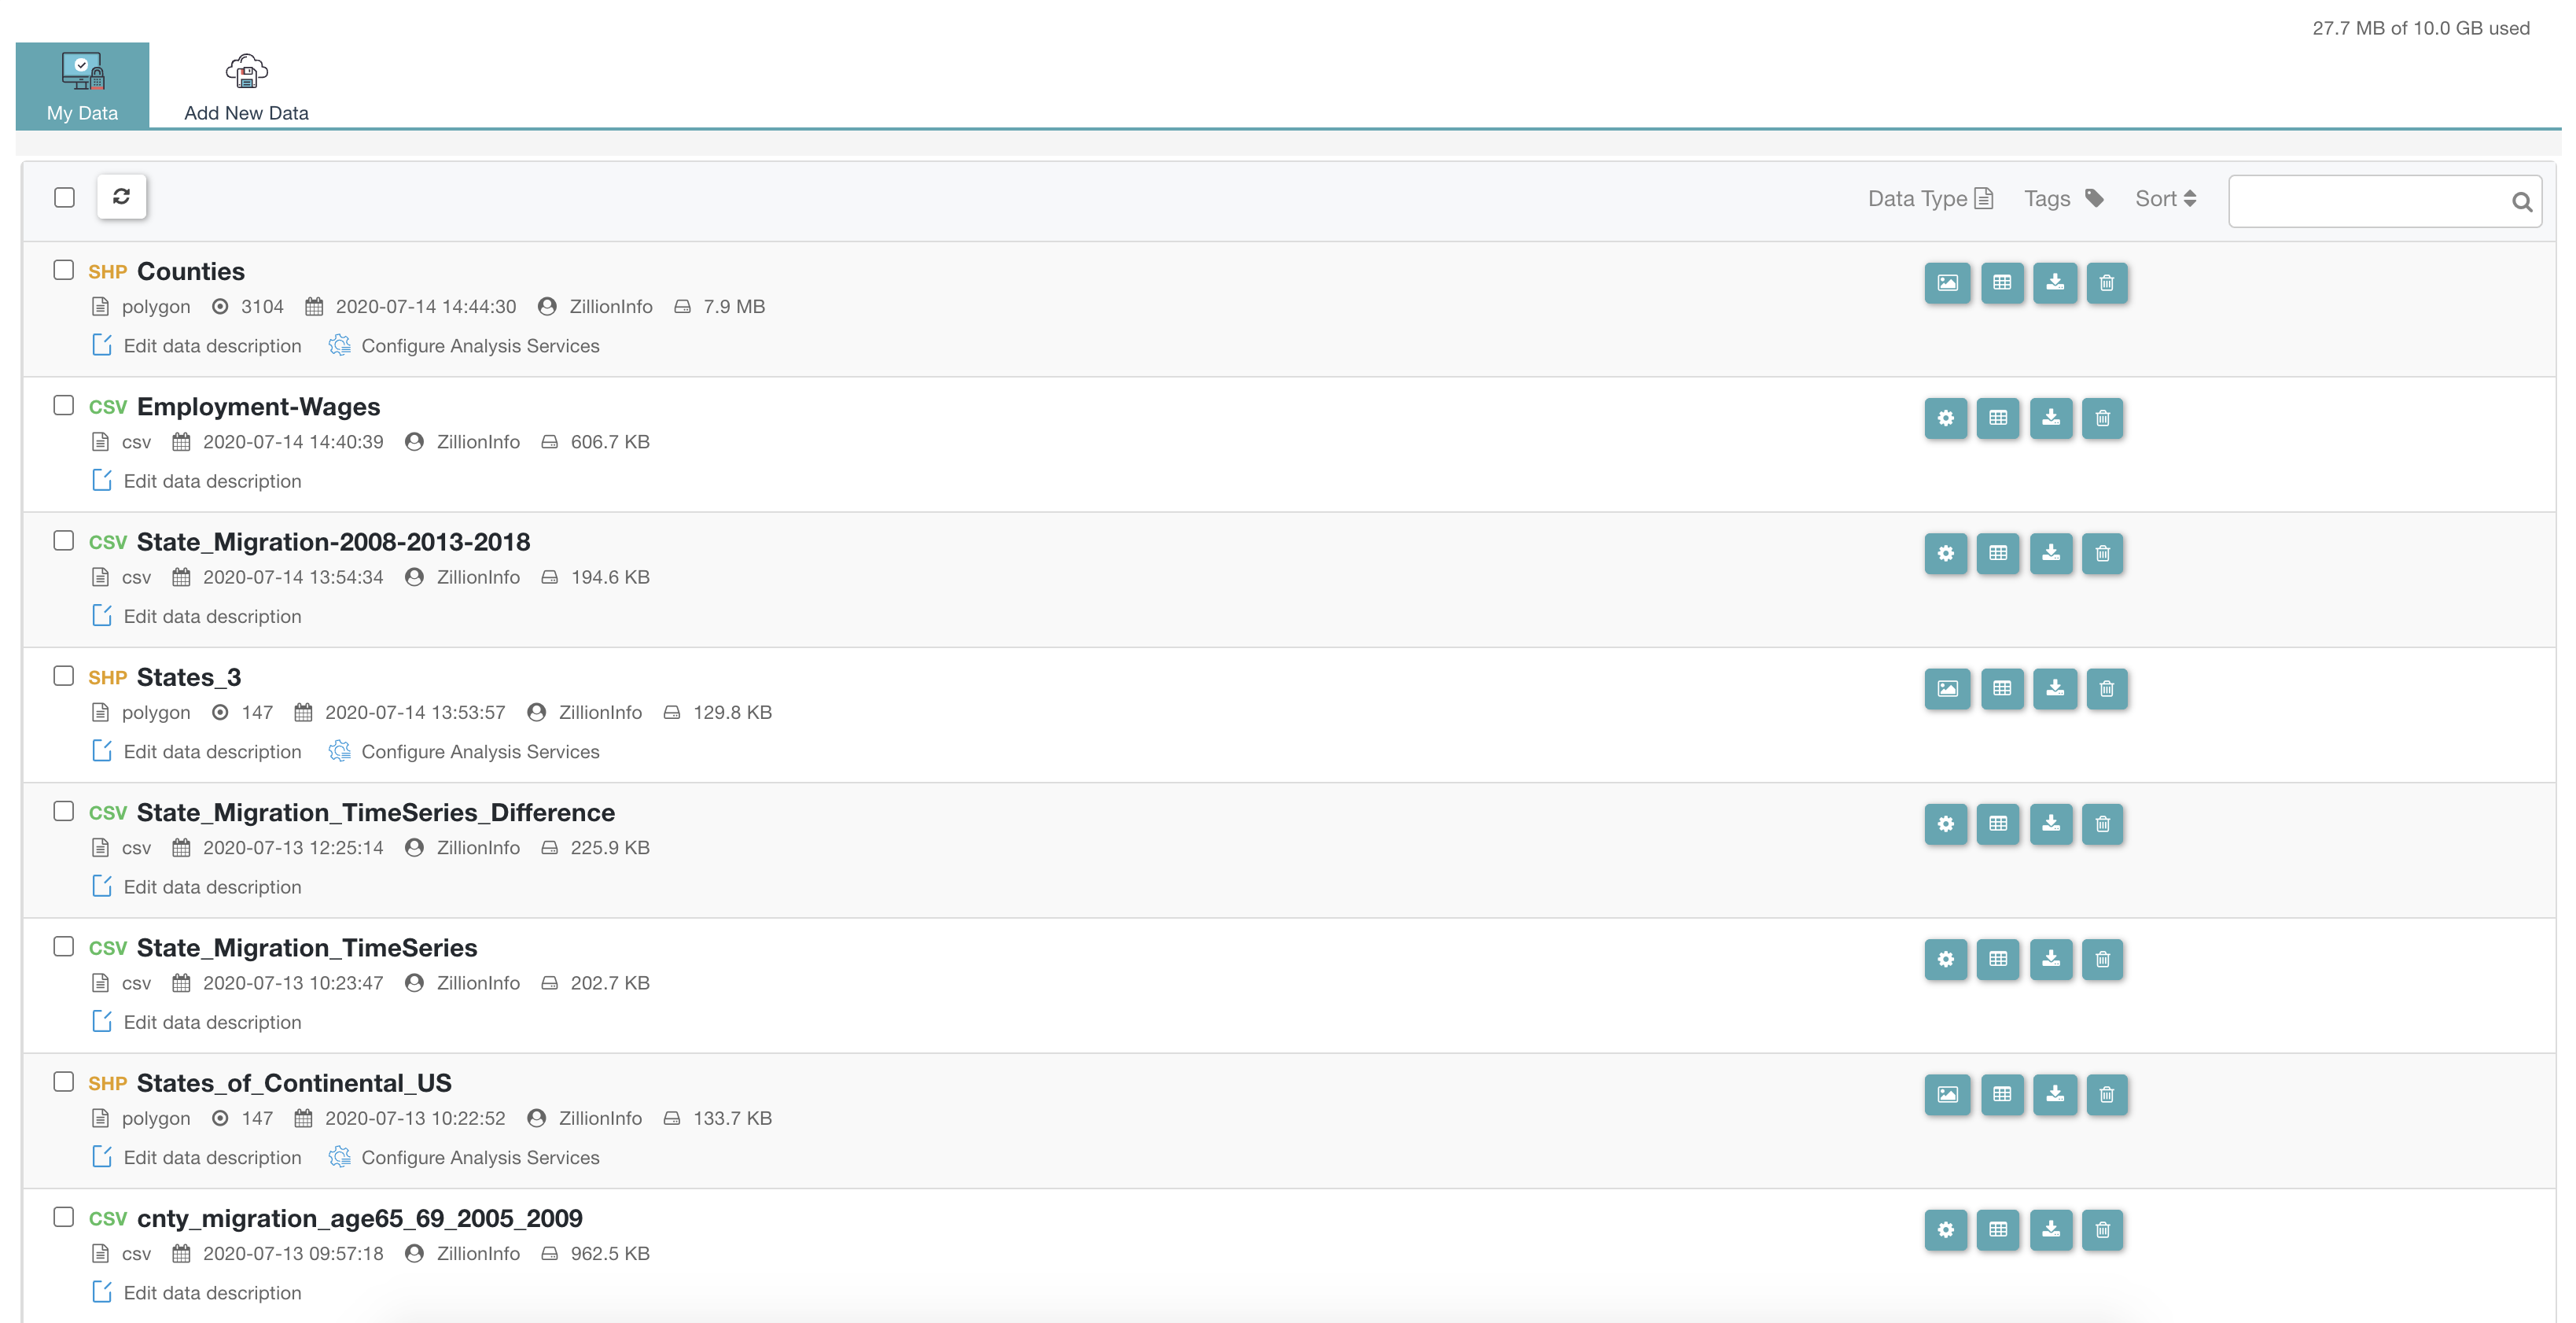Viewport: 2576px width, 1323px height.
Task: Open the Data Type filter dropdown
Action: [x=1929, y=199]
